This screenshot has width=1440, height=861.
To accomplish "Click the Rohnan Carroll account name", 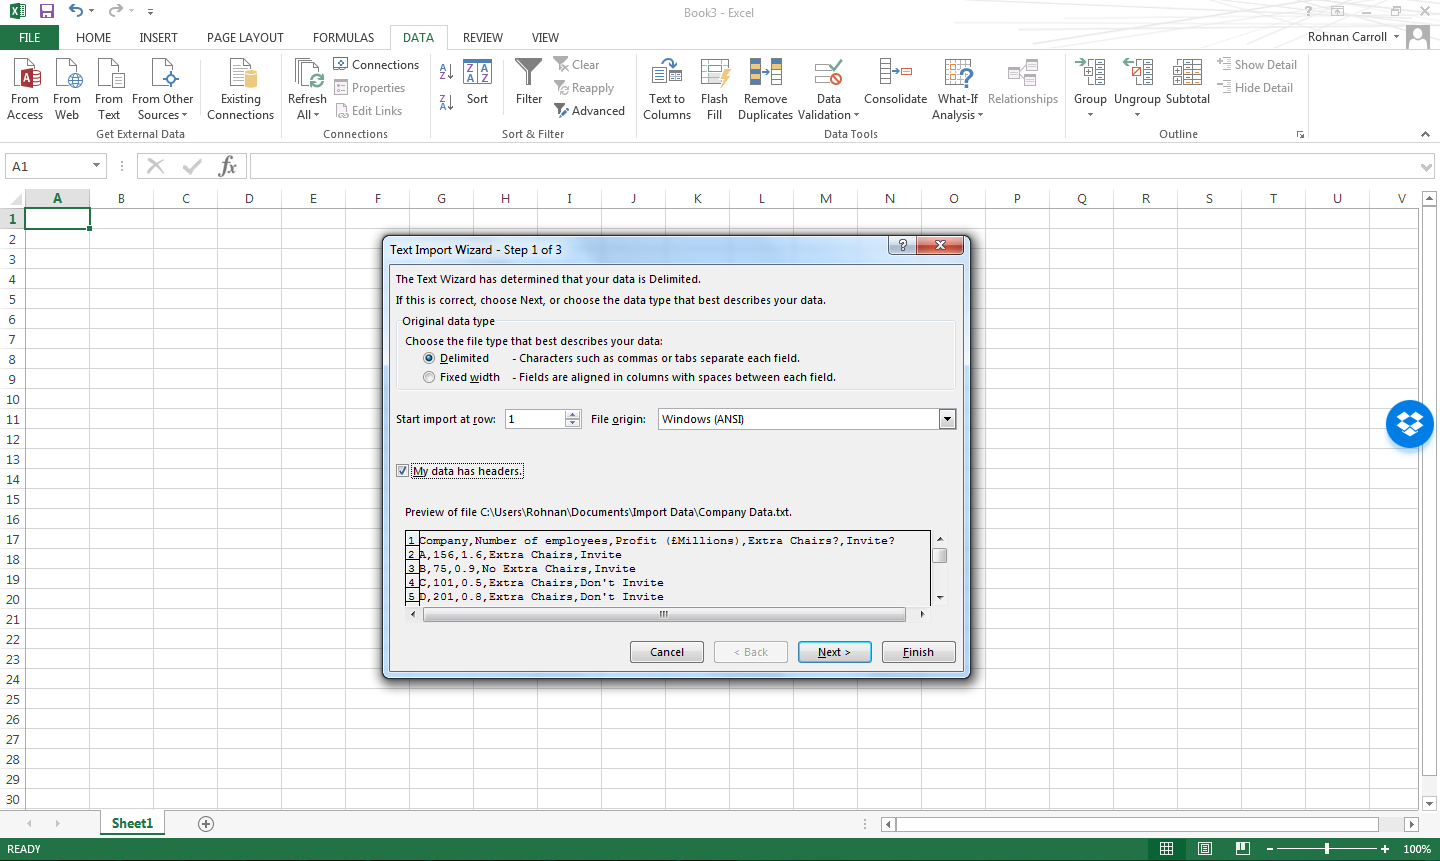I will coord(1347,37).
